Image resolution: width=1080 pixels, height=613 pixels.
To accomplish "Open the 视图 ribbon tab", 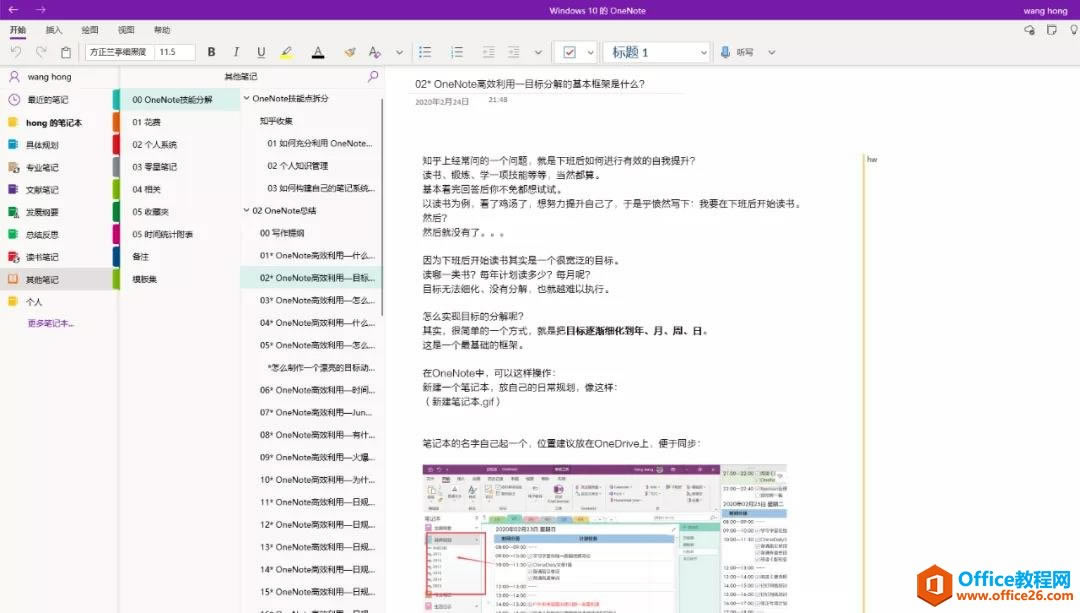I will click(125, 30).
